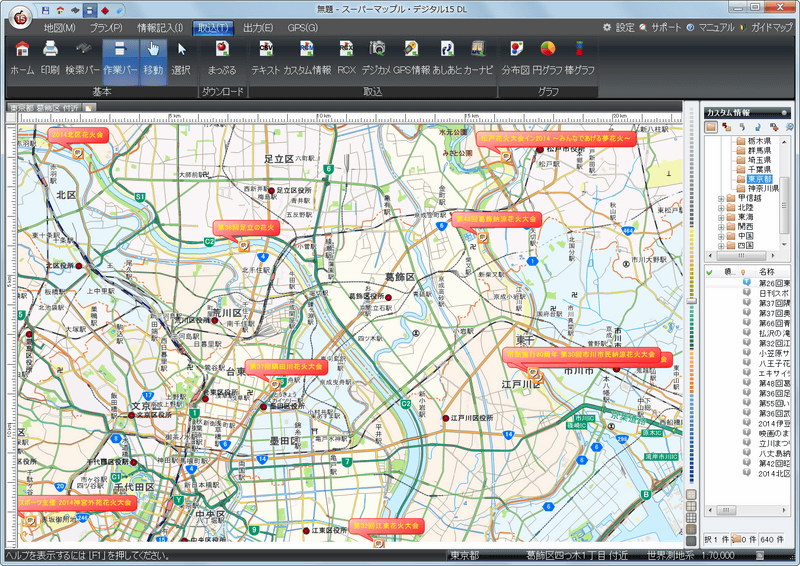Click the small house icon in quick access toolbar
The width and height of the screenshot is (800, 566).
point(60,10)
